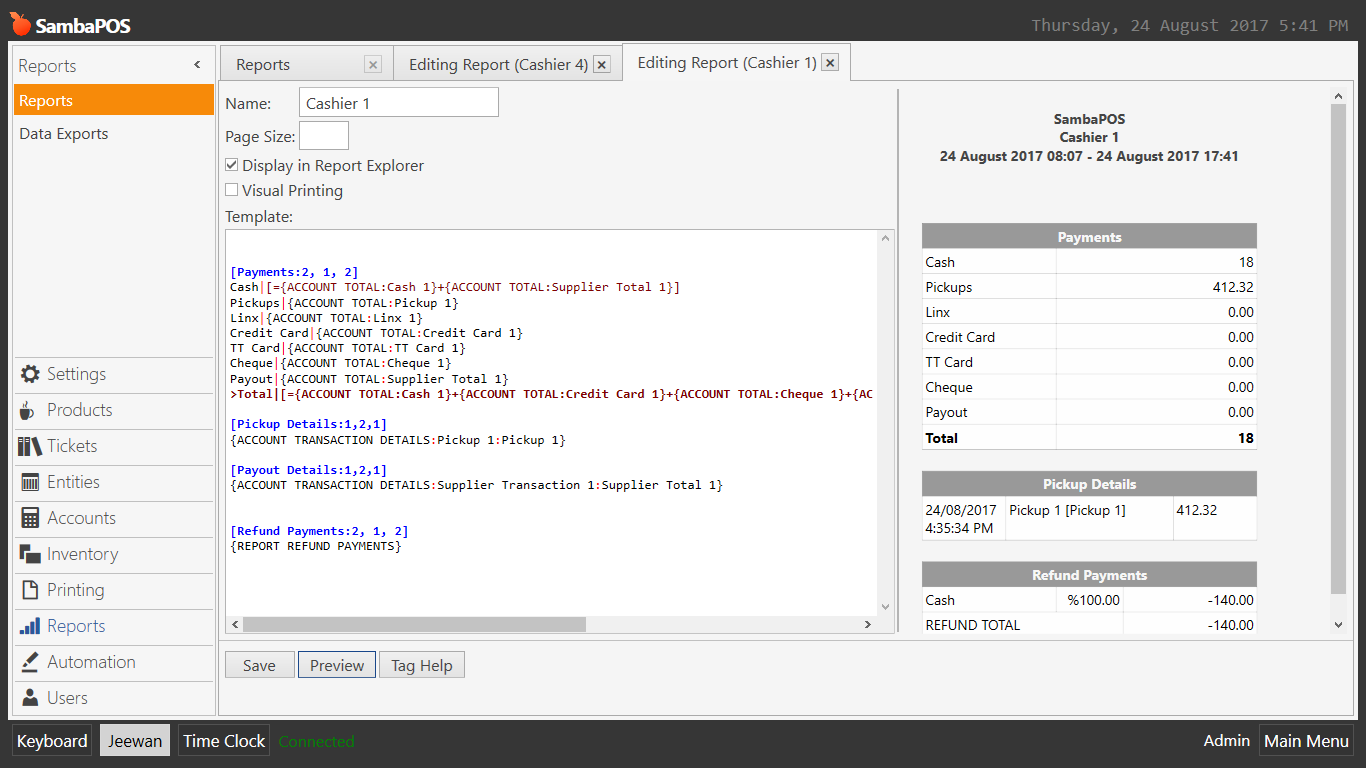Open Automation via its pencil icon
Screen dimensions: 1366x768
[x=30, y=662]
